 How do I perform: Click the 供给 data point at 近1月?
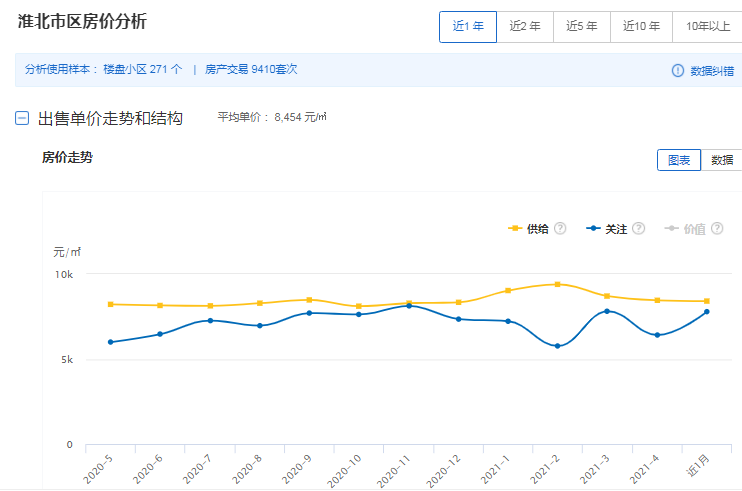pyautogui.click(x=707, y=301)
